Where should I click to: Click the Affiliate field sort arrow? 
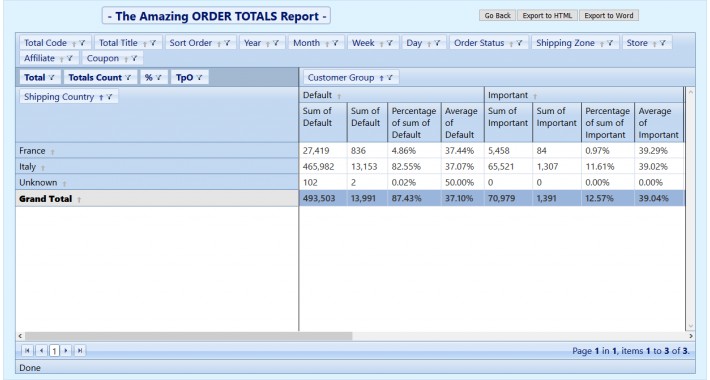tap(62, 59)
